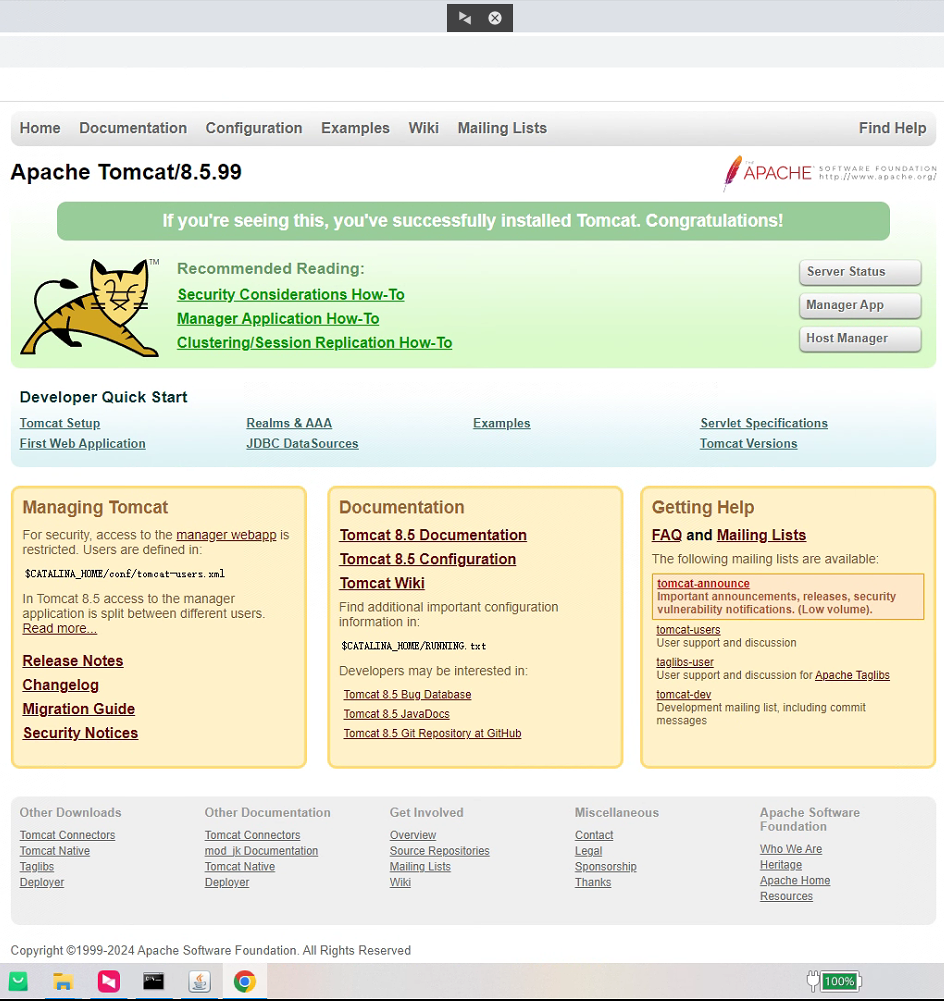
Task: Open Manager Application How-To link
Action: (278, 319)
